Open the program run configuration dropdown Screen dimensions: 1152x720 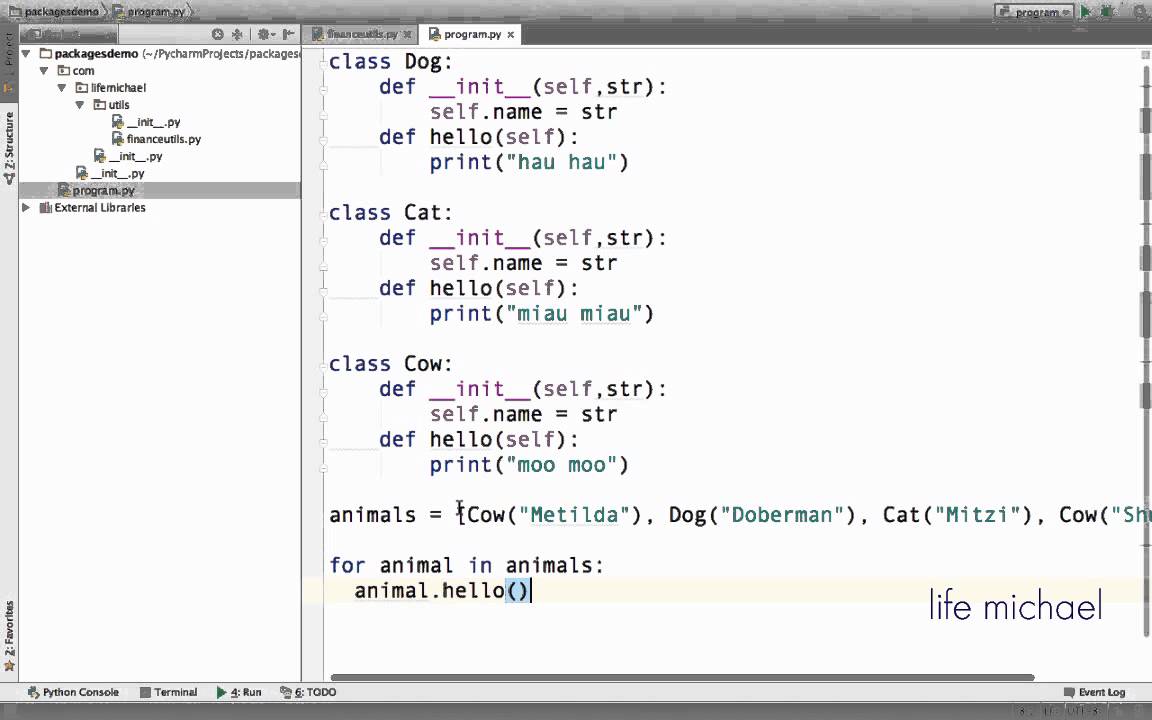point(1034,12)
